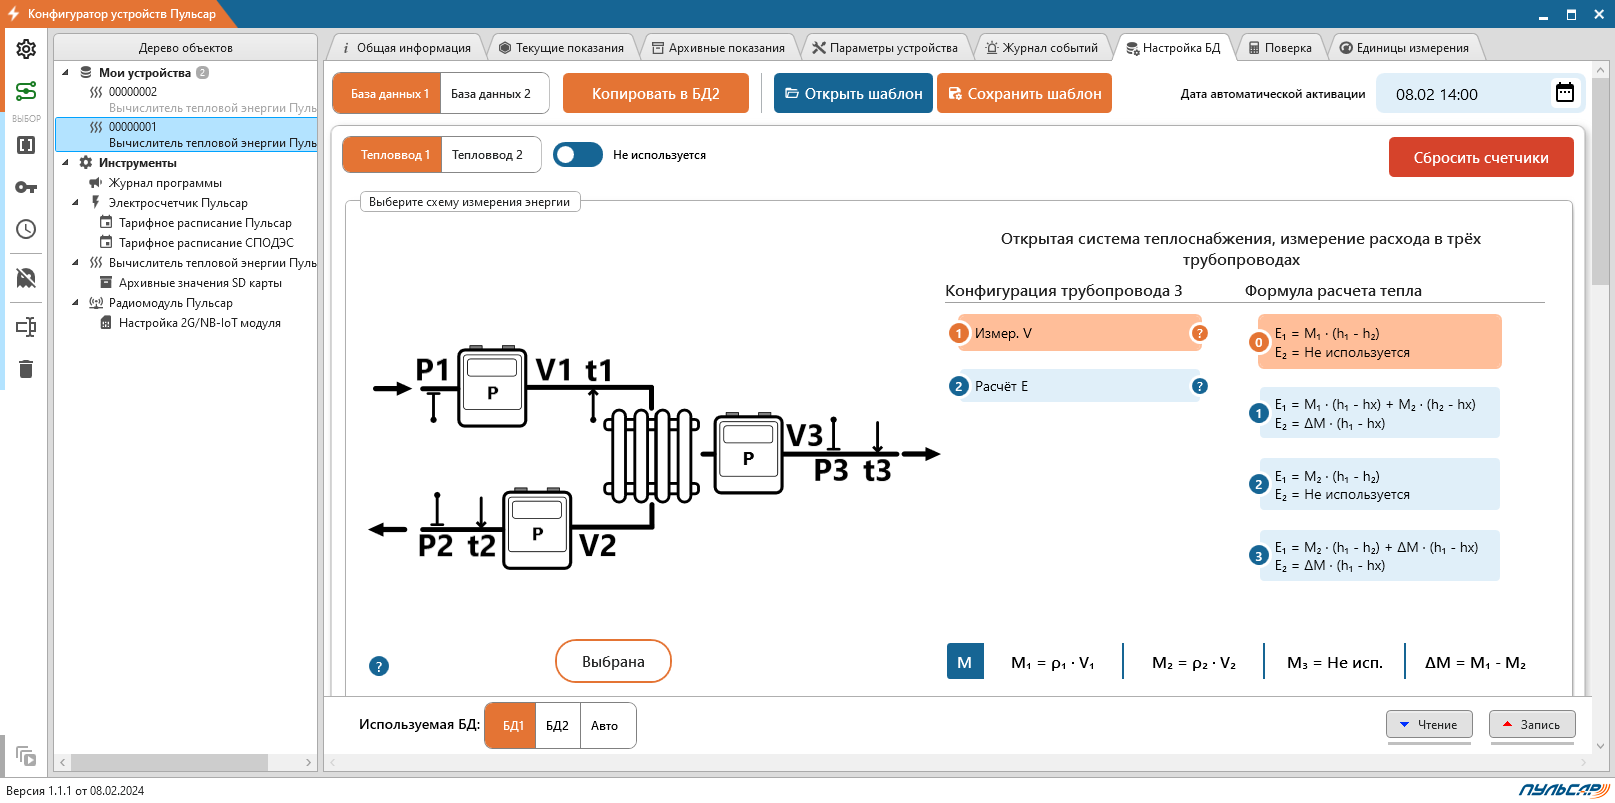Switch to Параметры устройства tab
The height and width of the screenshot is (803, 1615).
[885, 47]
